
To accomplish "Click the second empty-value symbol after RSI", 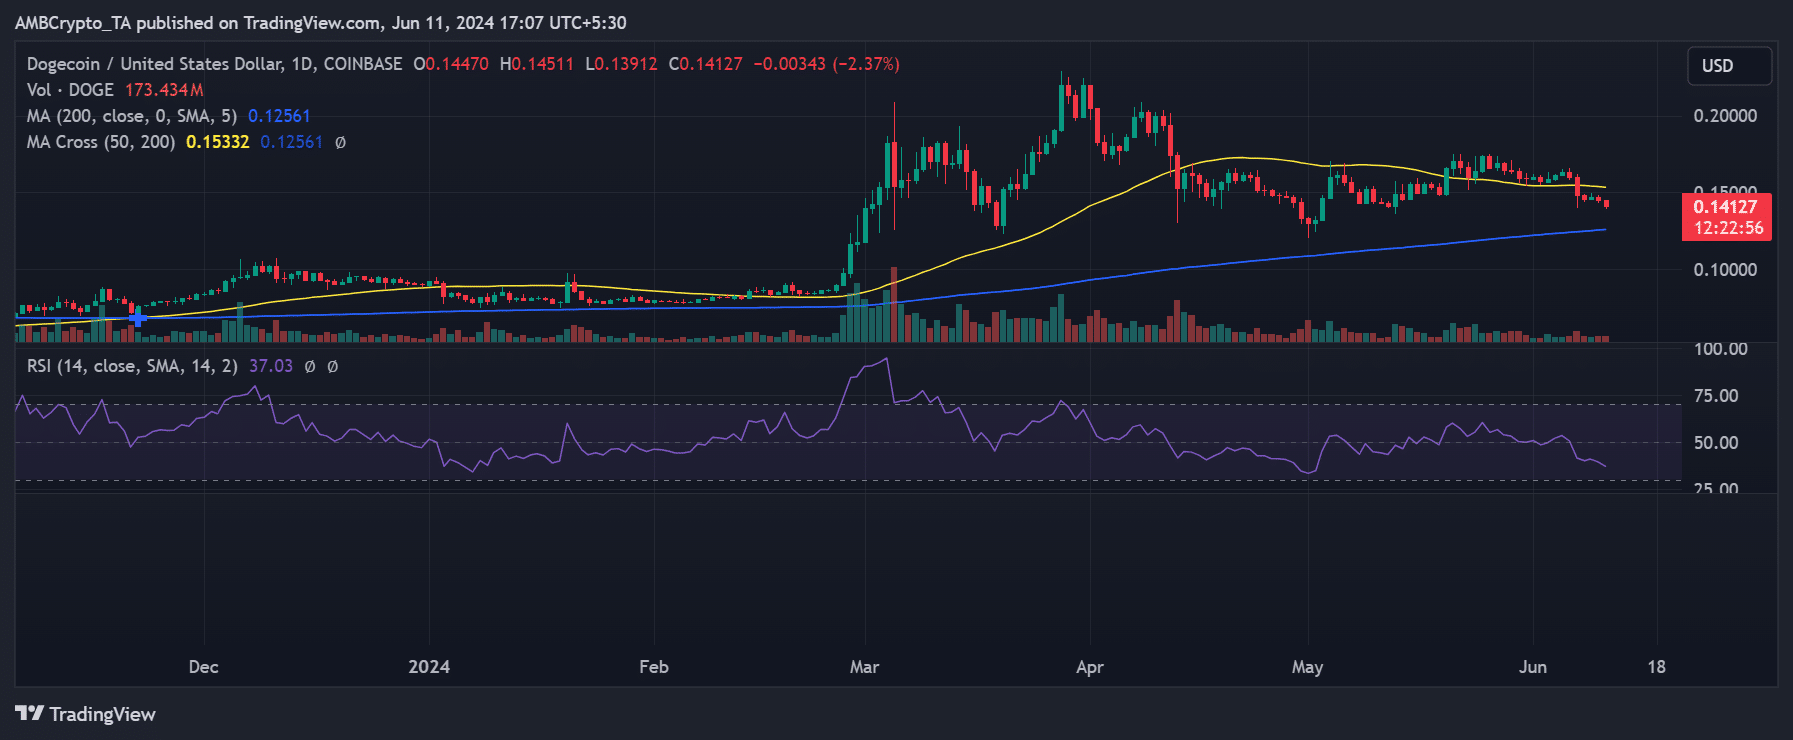I will [333, 366].
